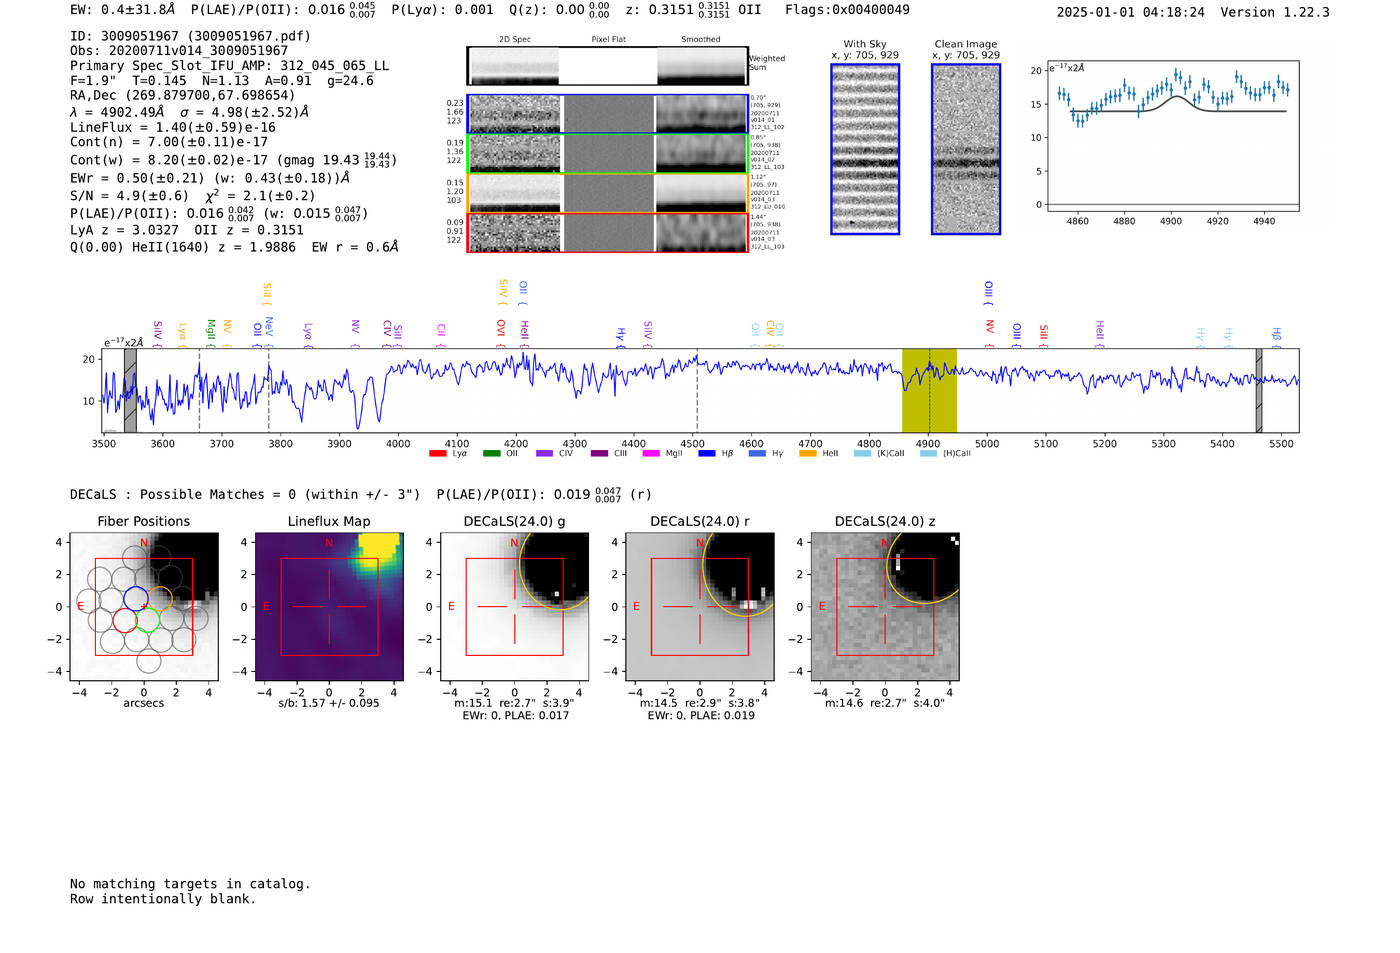Select the orange-outlined 2D fiber spectrum row
Viewport: 1400px width, 953px height.
tap(607, 193)
